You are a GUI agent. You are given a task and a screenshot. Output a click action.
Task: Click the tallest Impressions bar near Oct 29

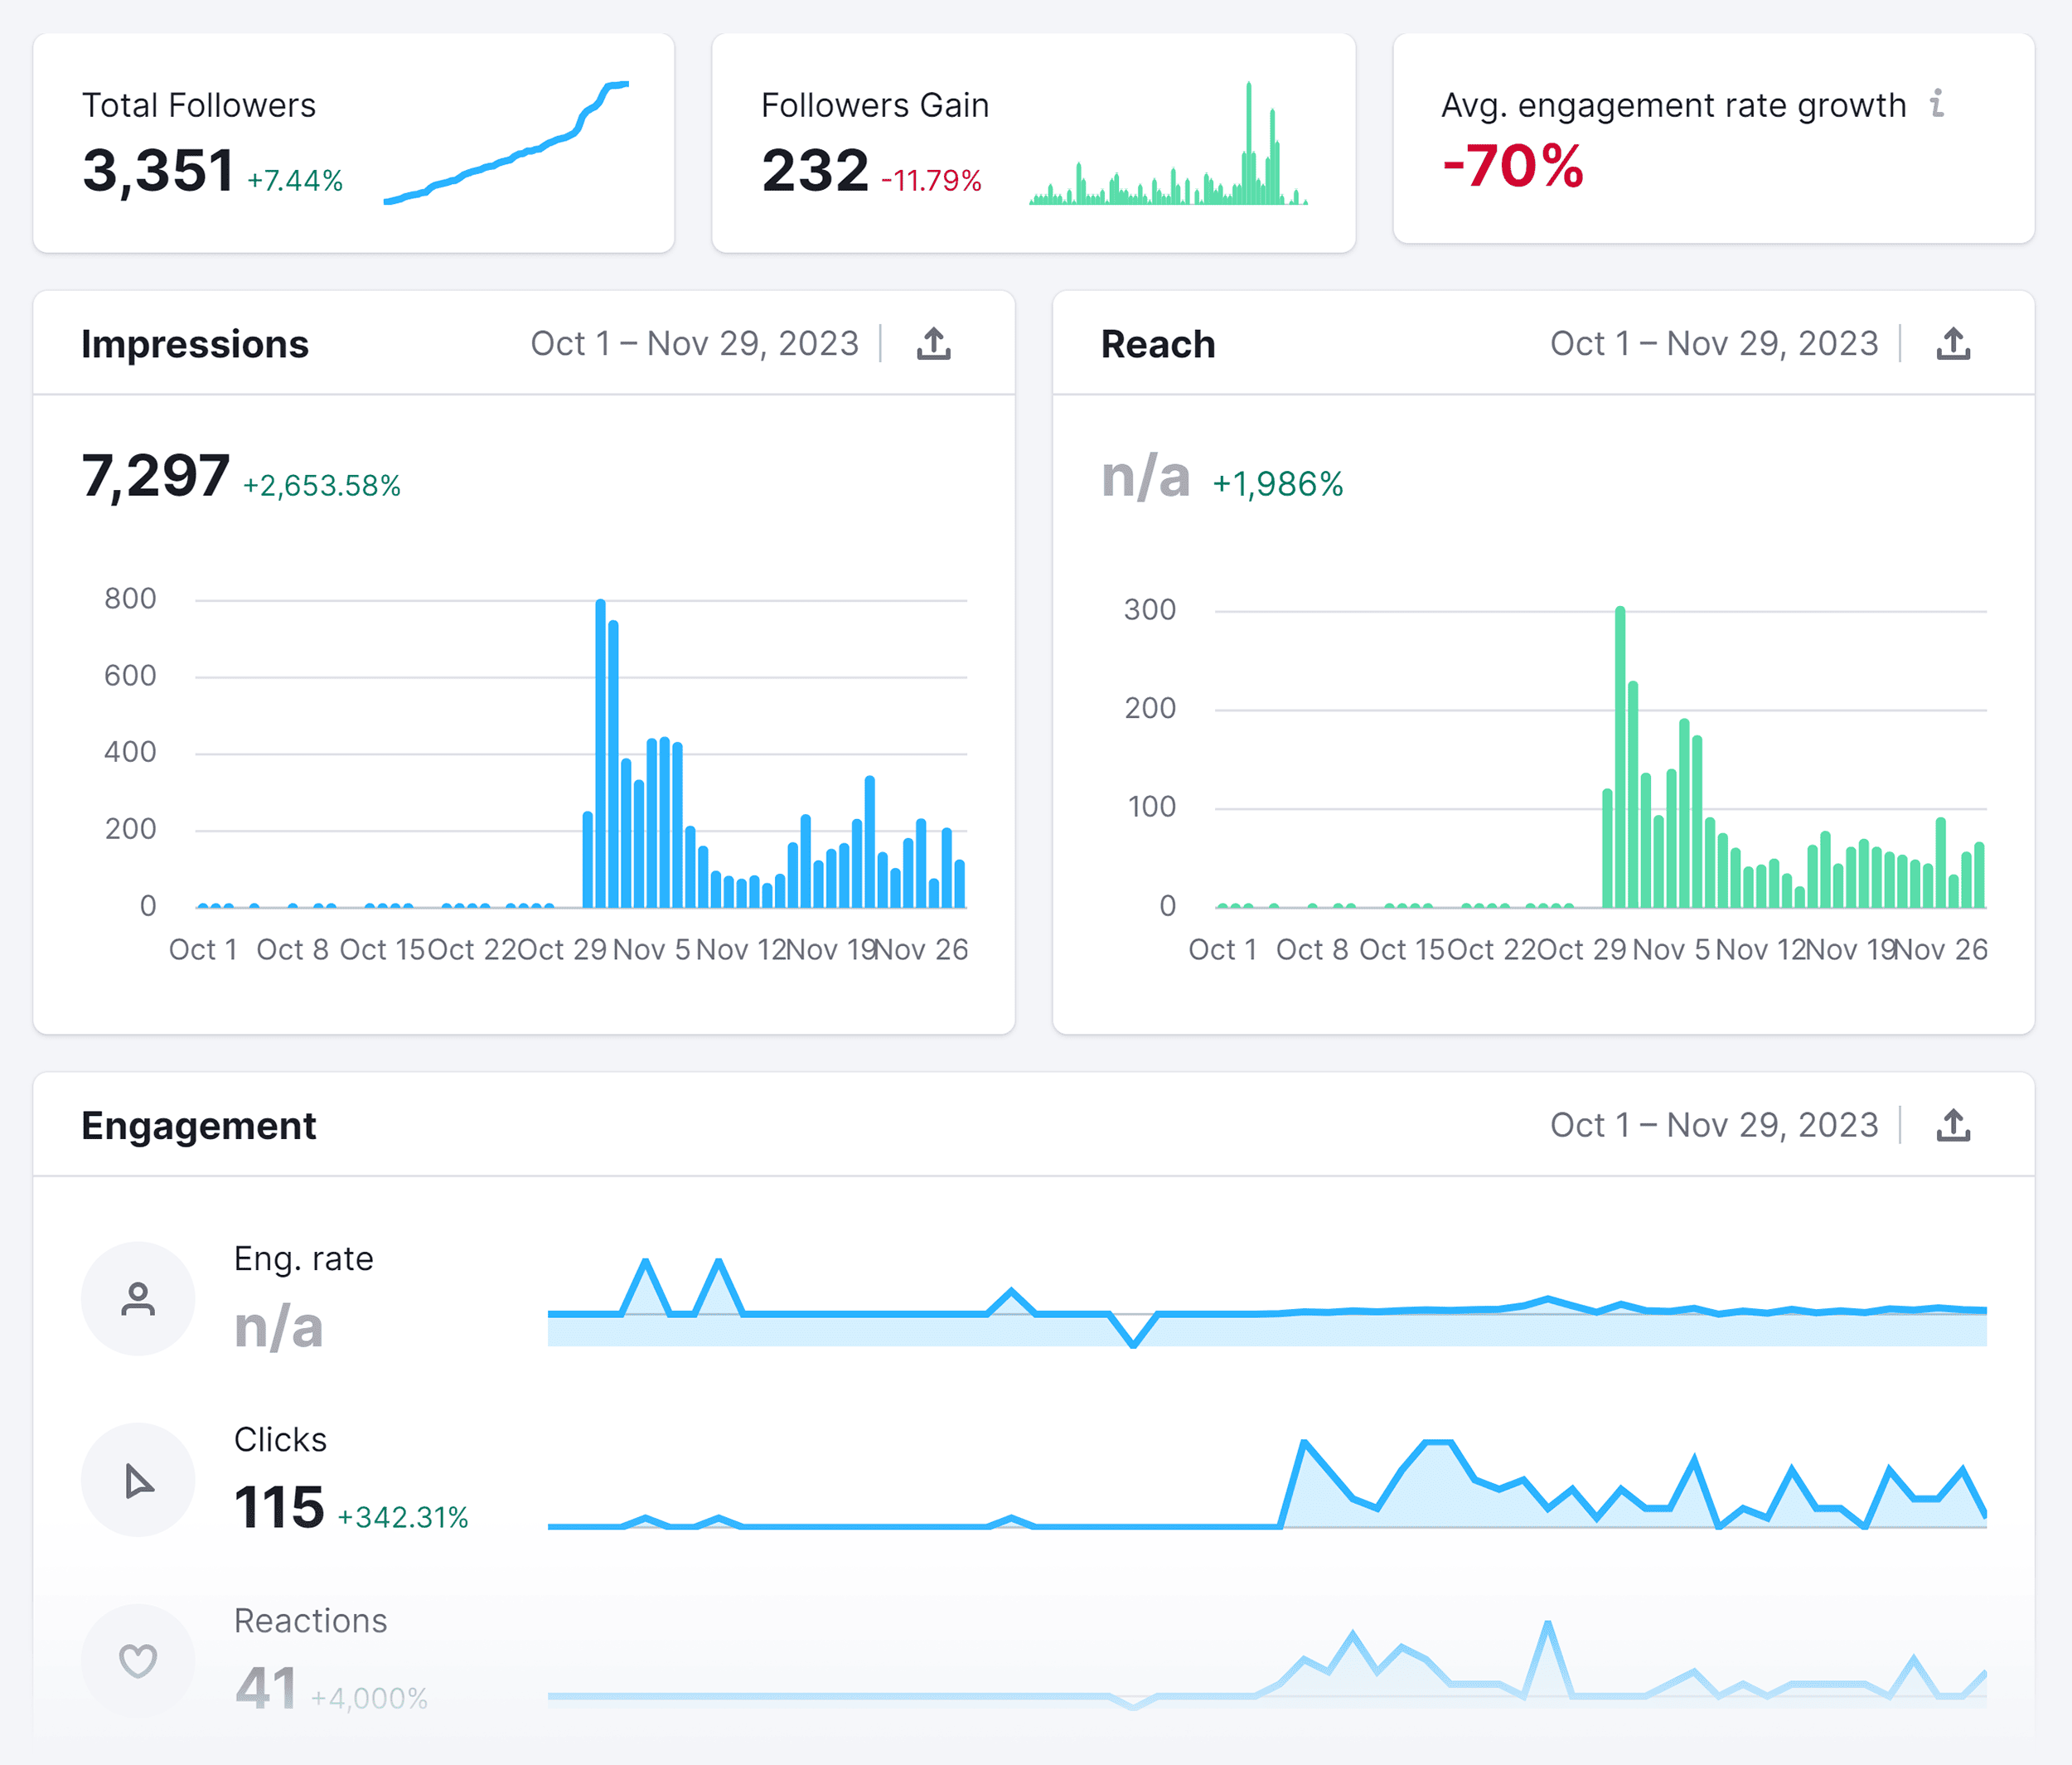[x=600, y=753]
